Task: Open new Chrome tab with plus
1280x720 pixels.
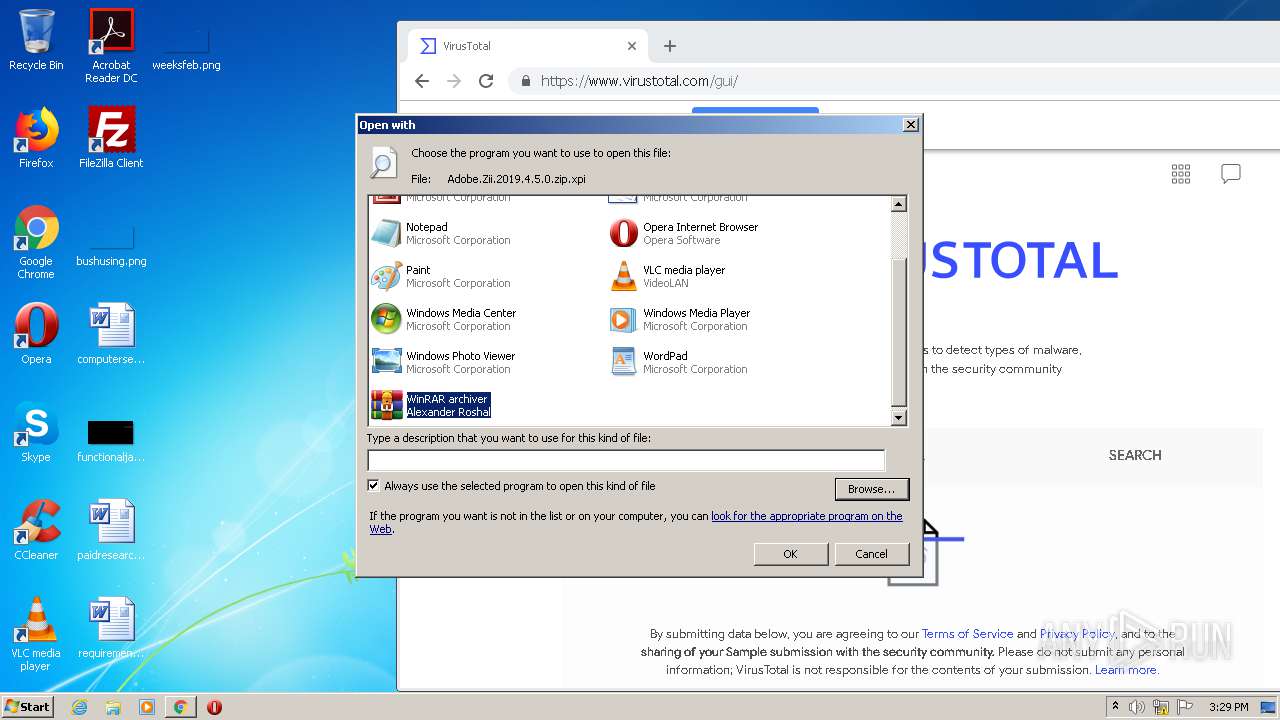Action: [x=670, y=46]
